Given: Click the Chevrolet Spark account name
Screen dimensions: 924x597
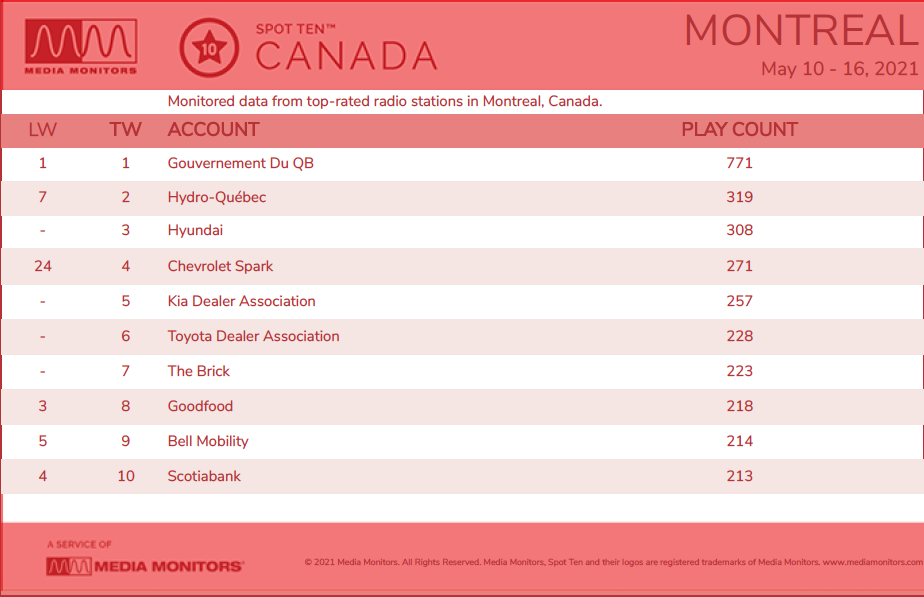Looking at the screenshot, I should [220, 266].
